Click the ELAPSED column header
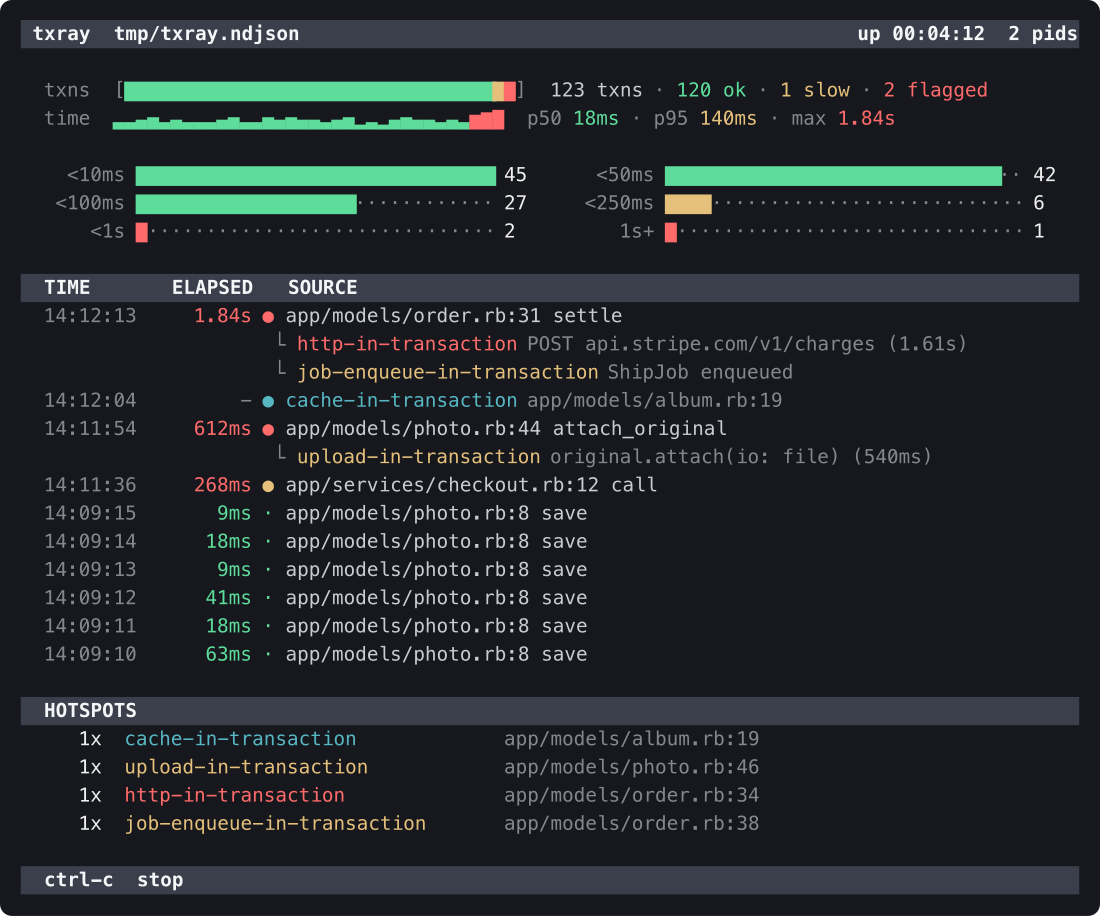The height and width of the screenshot is (916, 1100). [213, 288]
